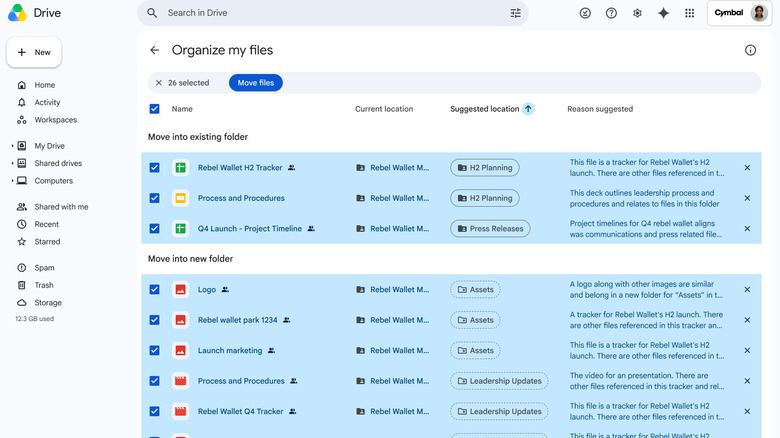Open the account profile avatar

[x=759, y=13]
